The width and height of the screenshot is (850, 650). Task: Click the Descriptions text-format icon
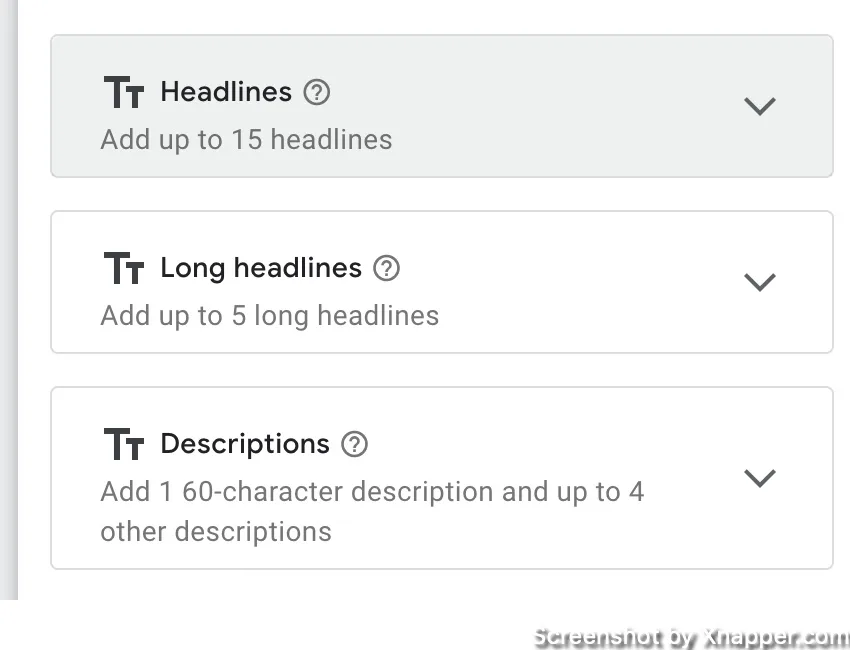pyautogui.click(x=124, y=443)
